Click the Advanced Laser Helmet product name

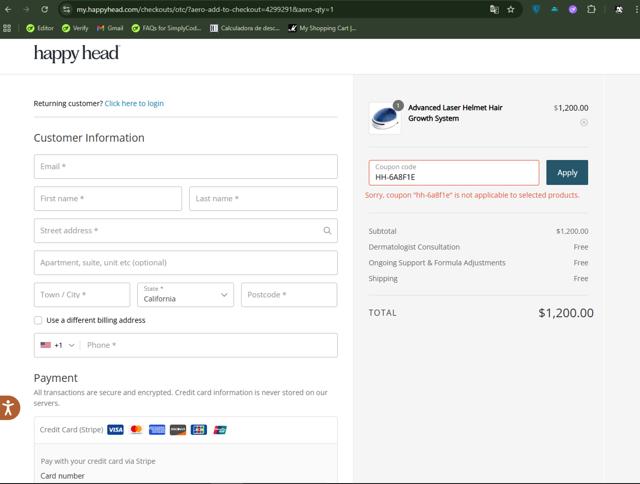(455, 113)
